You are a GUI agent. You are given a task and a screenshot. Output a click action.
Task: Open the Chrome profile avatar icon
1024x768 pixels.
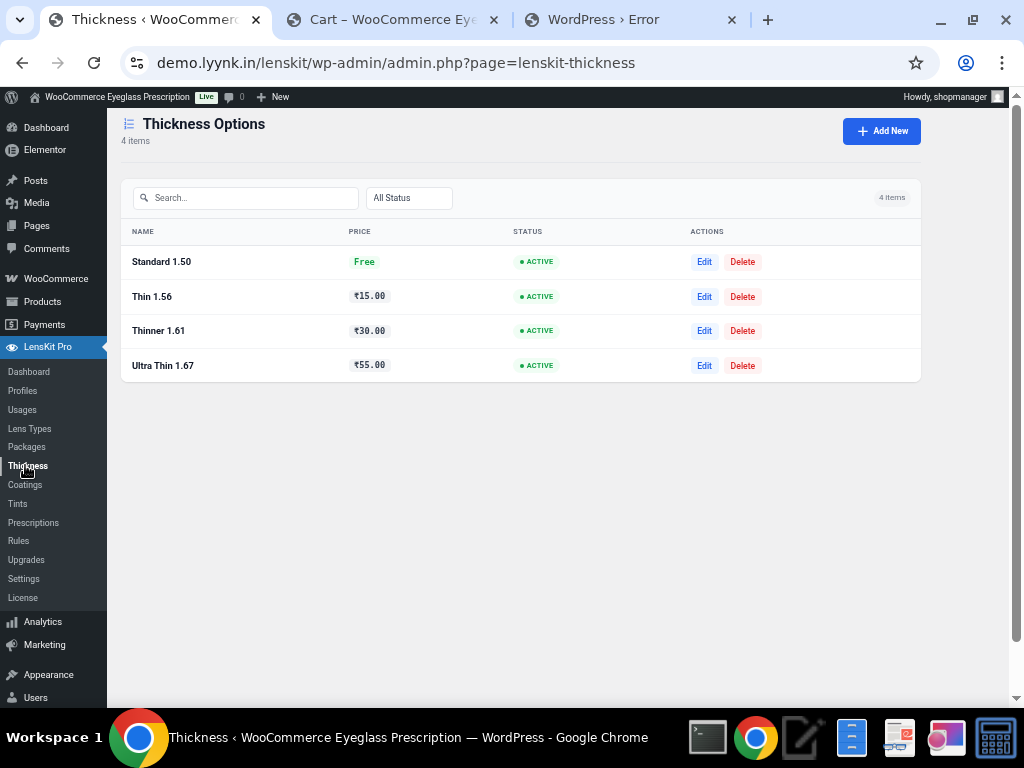(x=965, y=63)
